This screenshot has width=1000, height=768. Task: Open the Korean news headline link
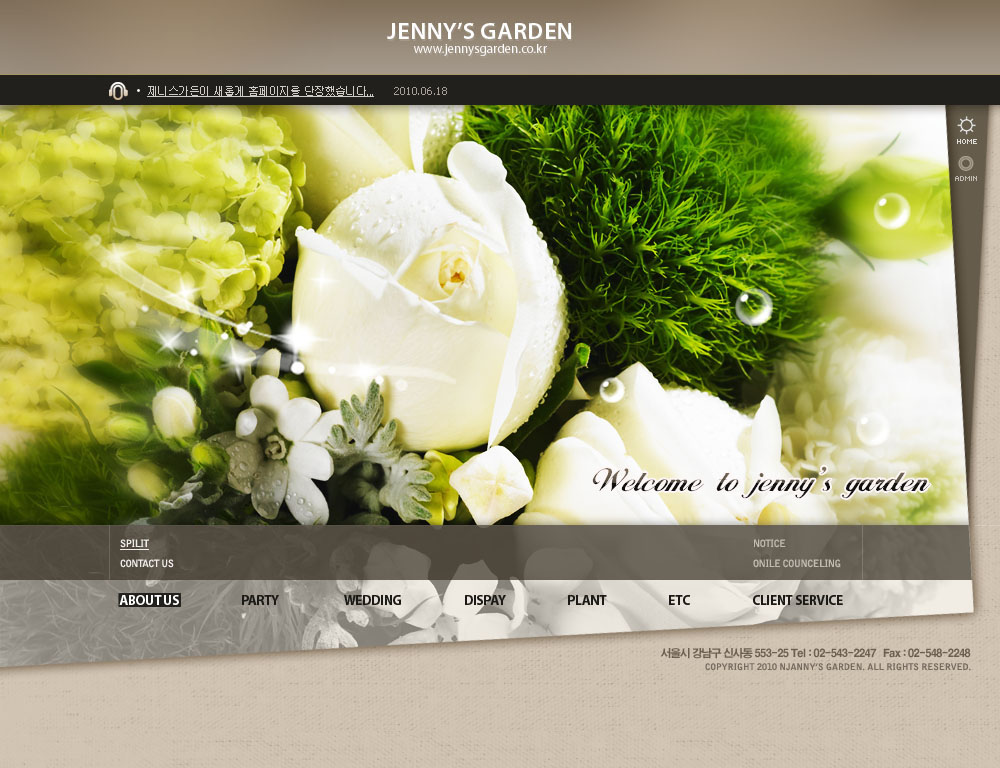click(260, 91)
